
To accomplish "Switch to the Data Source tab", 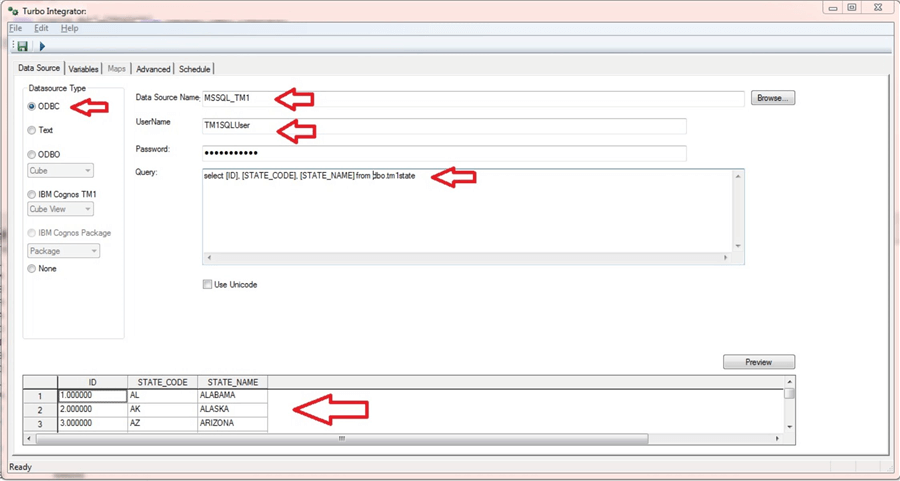I will [x=39, y=68].
